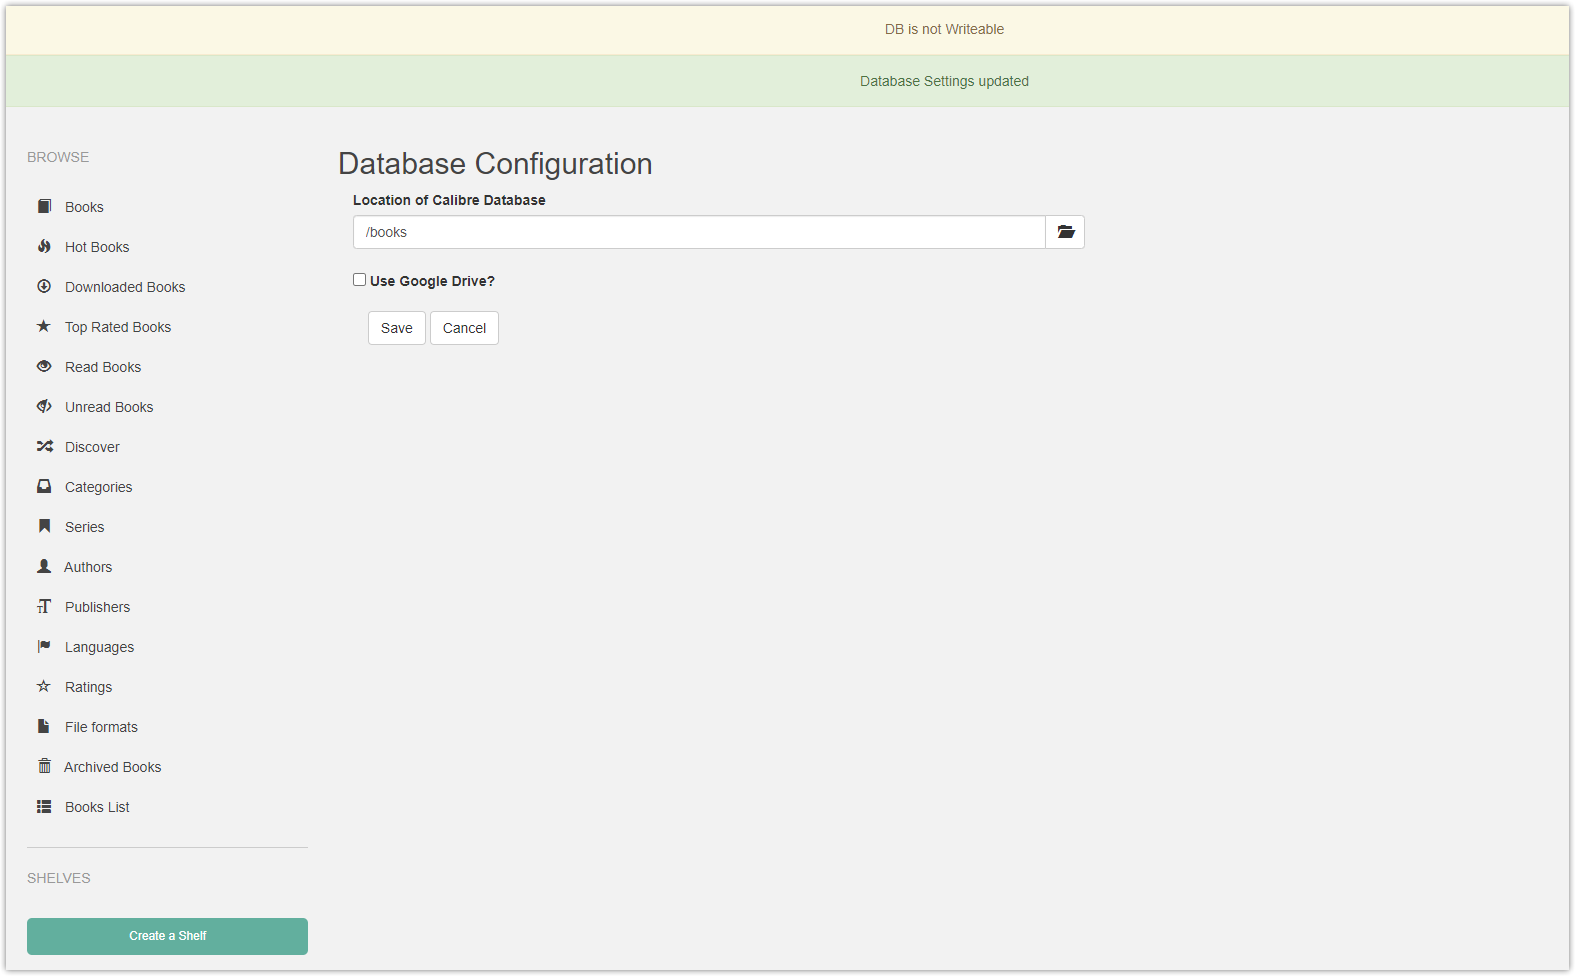Enable the Use Google Drive checkbox
The width and height of the screenshot is (1575, 976).
click(359, 280)
